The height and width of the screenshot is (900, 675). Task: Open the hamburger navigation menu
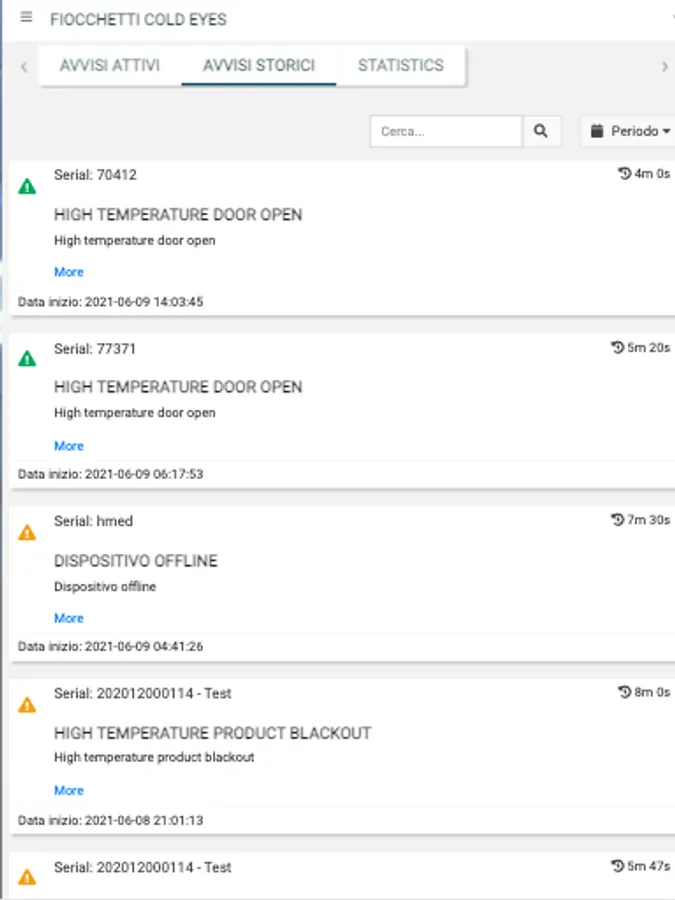click(x=26, y=18)
